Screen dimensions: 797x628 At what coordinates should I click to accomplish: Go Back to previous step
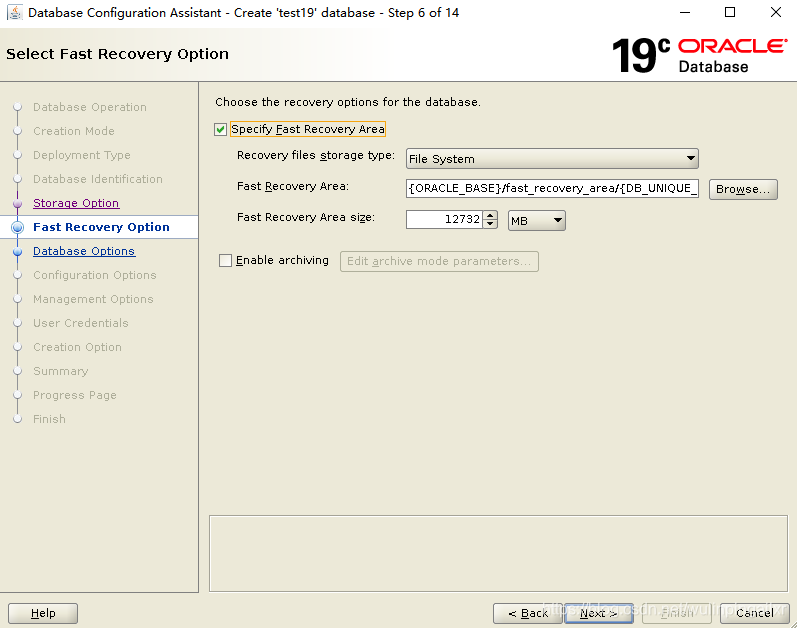pos(528,613)
